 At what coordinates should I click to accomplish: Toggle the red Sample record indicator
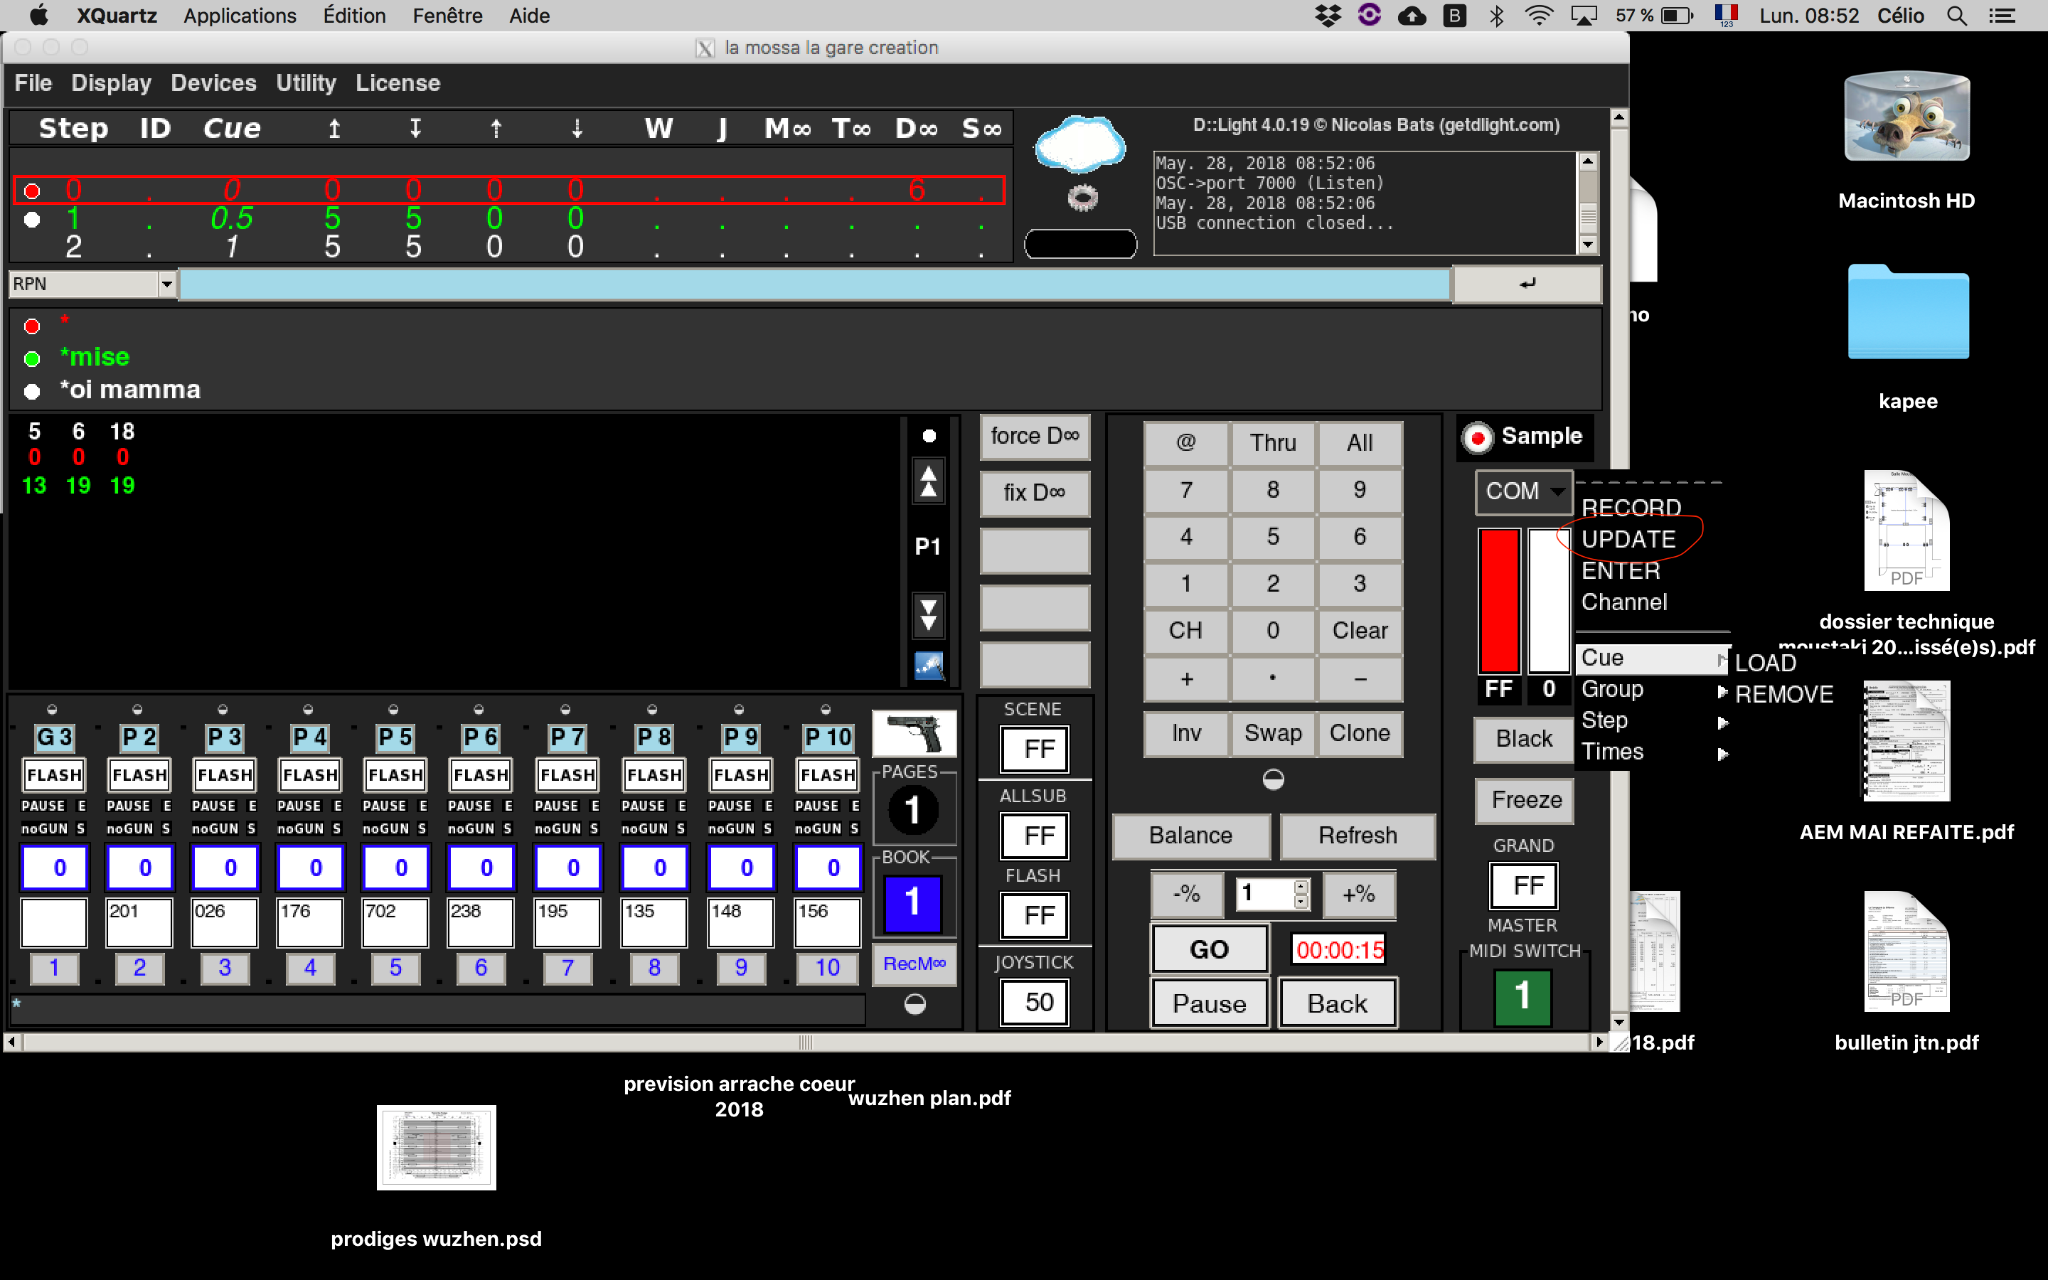pos(1478,437)
